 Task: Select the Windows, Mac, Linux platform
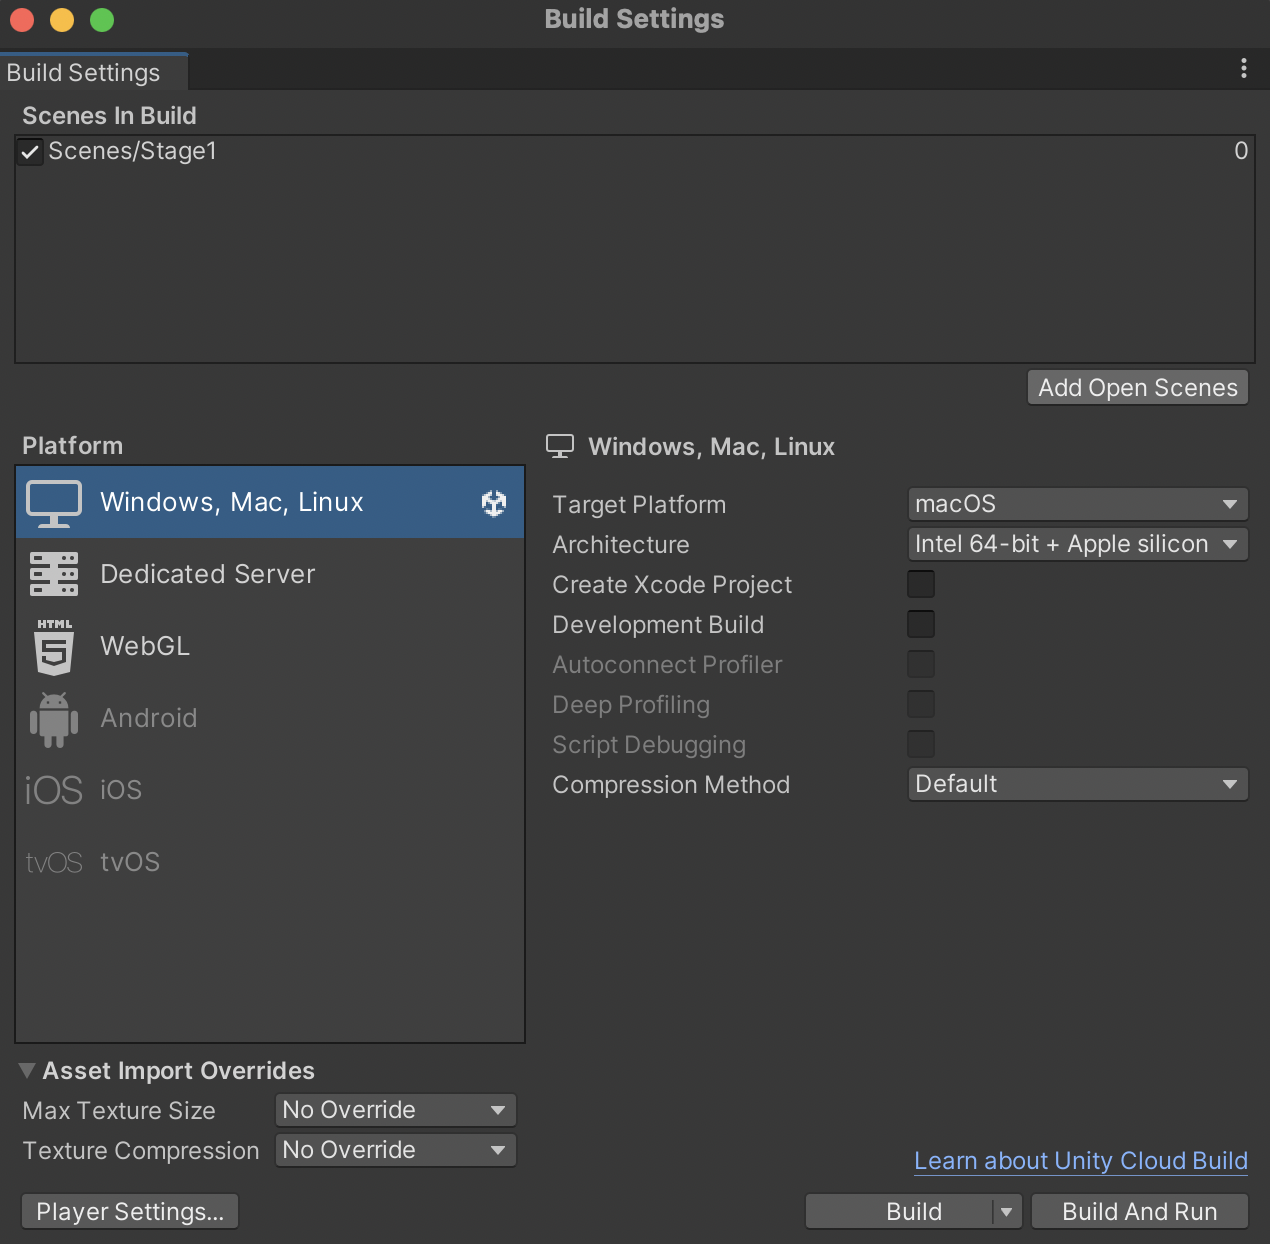(x=270, y=502)
